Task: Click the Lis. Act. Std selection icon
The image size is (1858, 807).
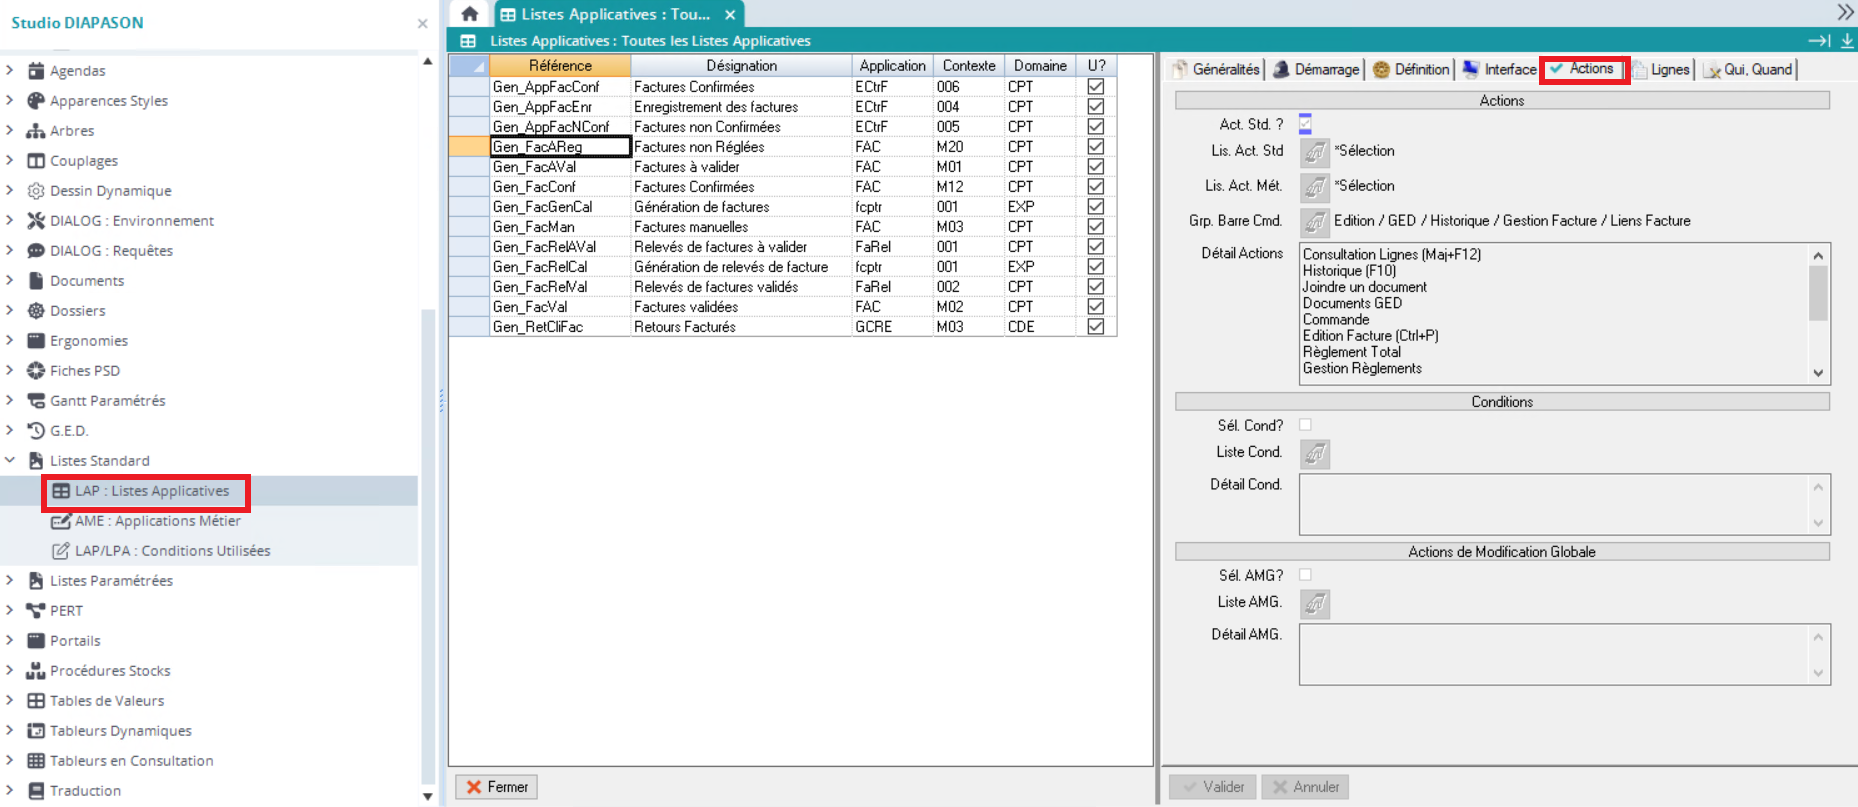Action: click(x=1314, y=152)
